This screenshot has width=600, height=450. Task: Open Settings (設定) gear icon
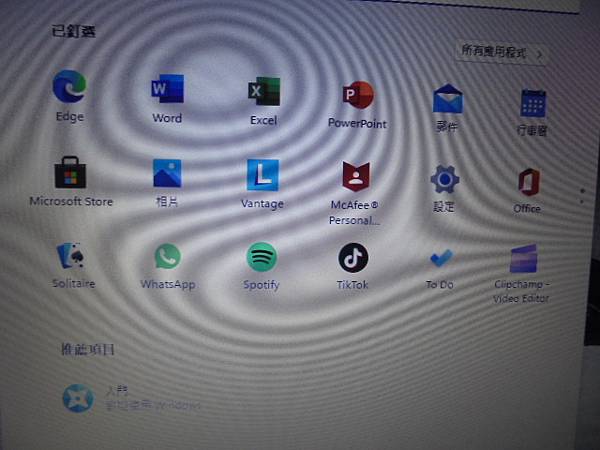point(445,179)
